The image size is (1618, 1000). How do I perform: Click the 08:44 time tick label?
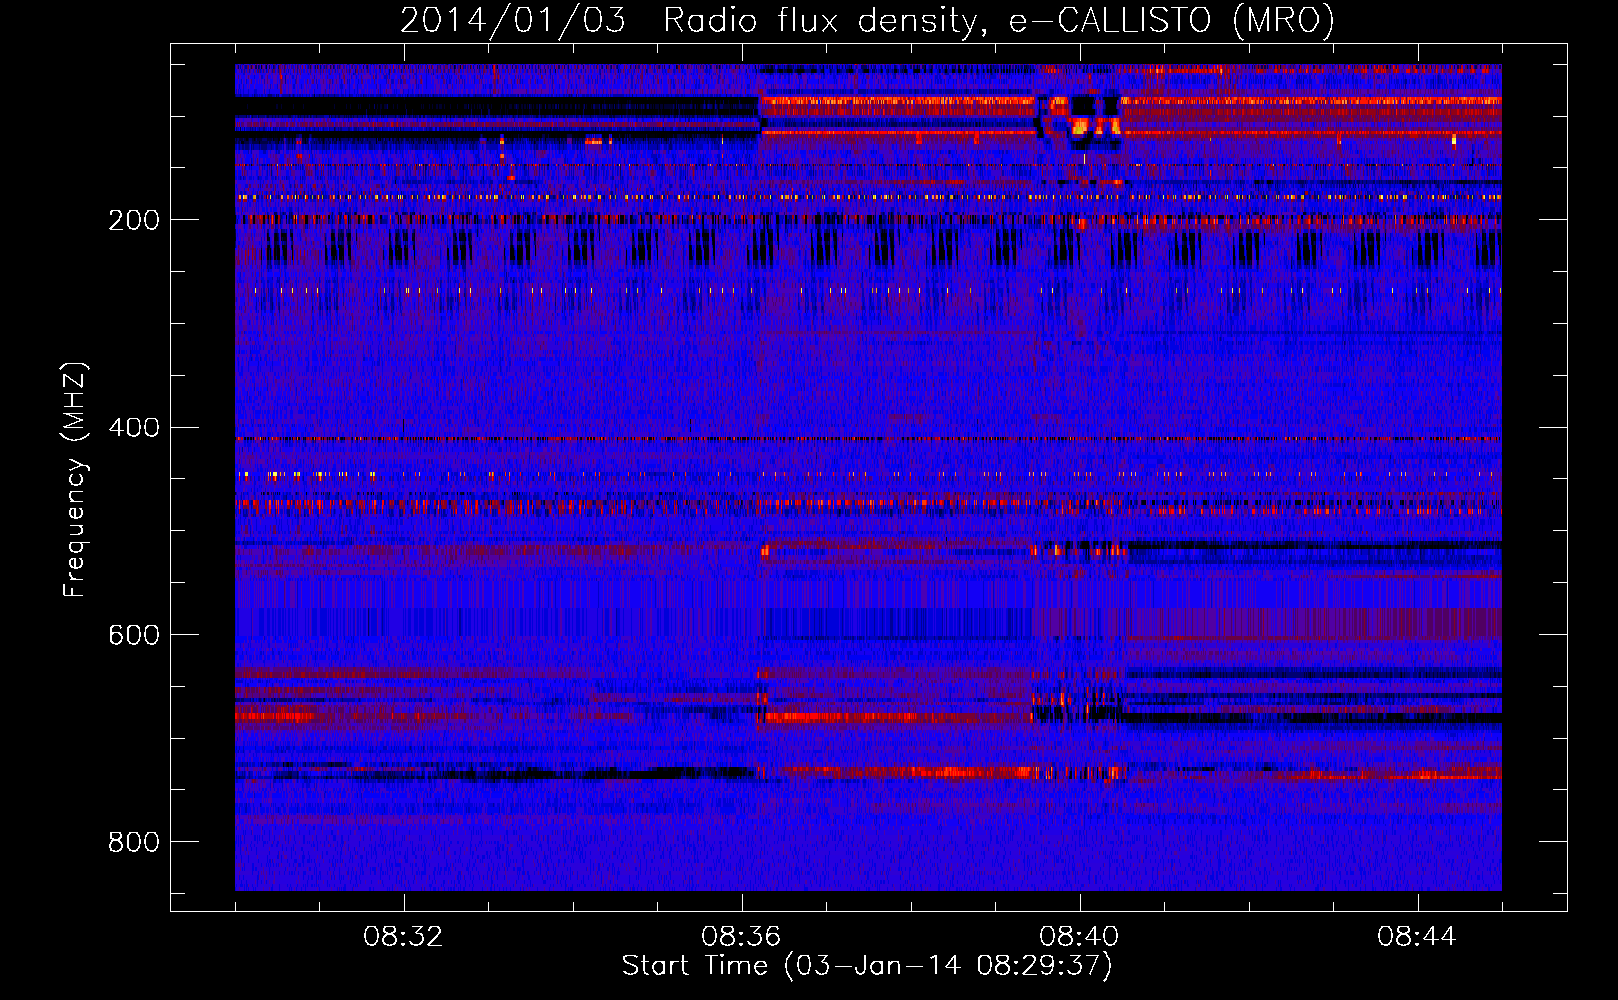tap(1417, 937)
